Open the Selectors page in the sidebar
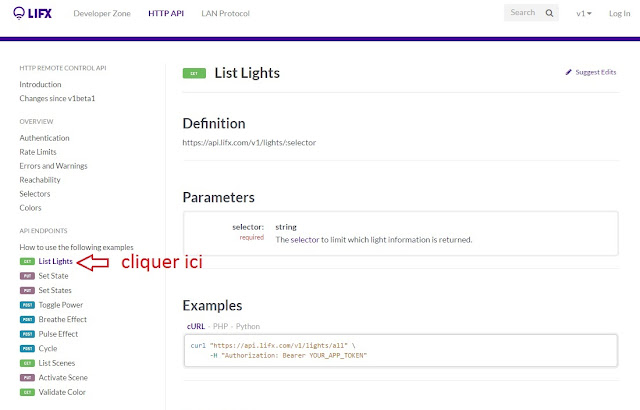The height and width of the screenshot is (410, 640). 35,194
